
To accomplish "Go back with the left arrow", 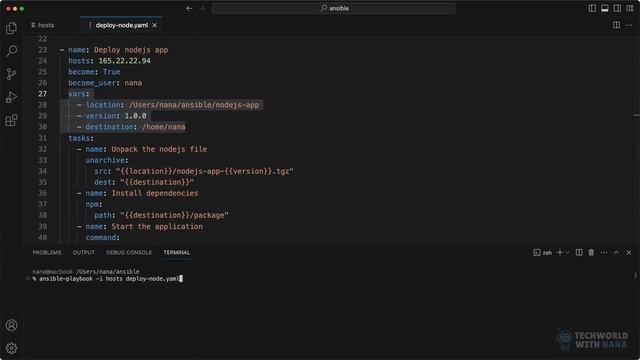I will (189, 8).
